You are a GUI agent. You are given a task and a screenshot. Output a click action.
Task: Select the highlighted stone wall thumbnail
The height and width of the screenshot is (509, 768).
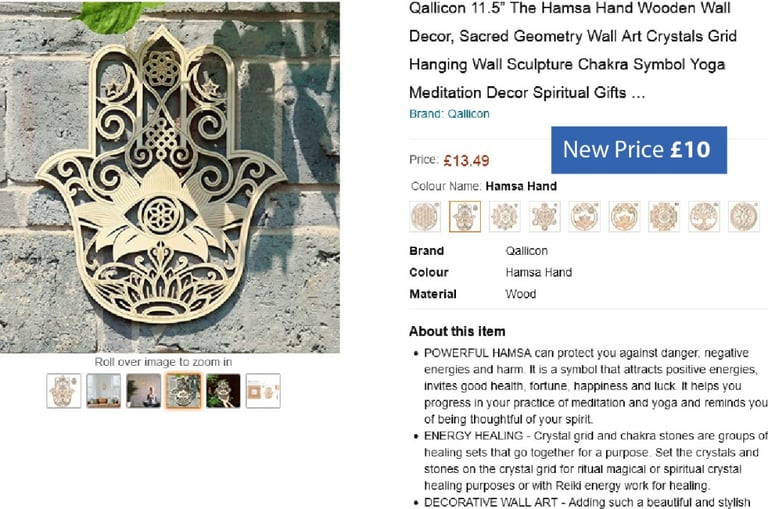[183, 390]
